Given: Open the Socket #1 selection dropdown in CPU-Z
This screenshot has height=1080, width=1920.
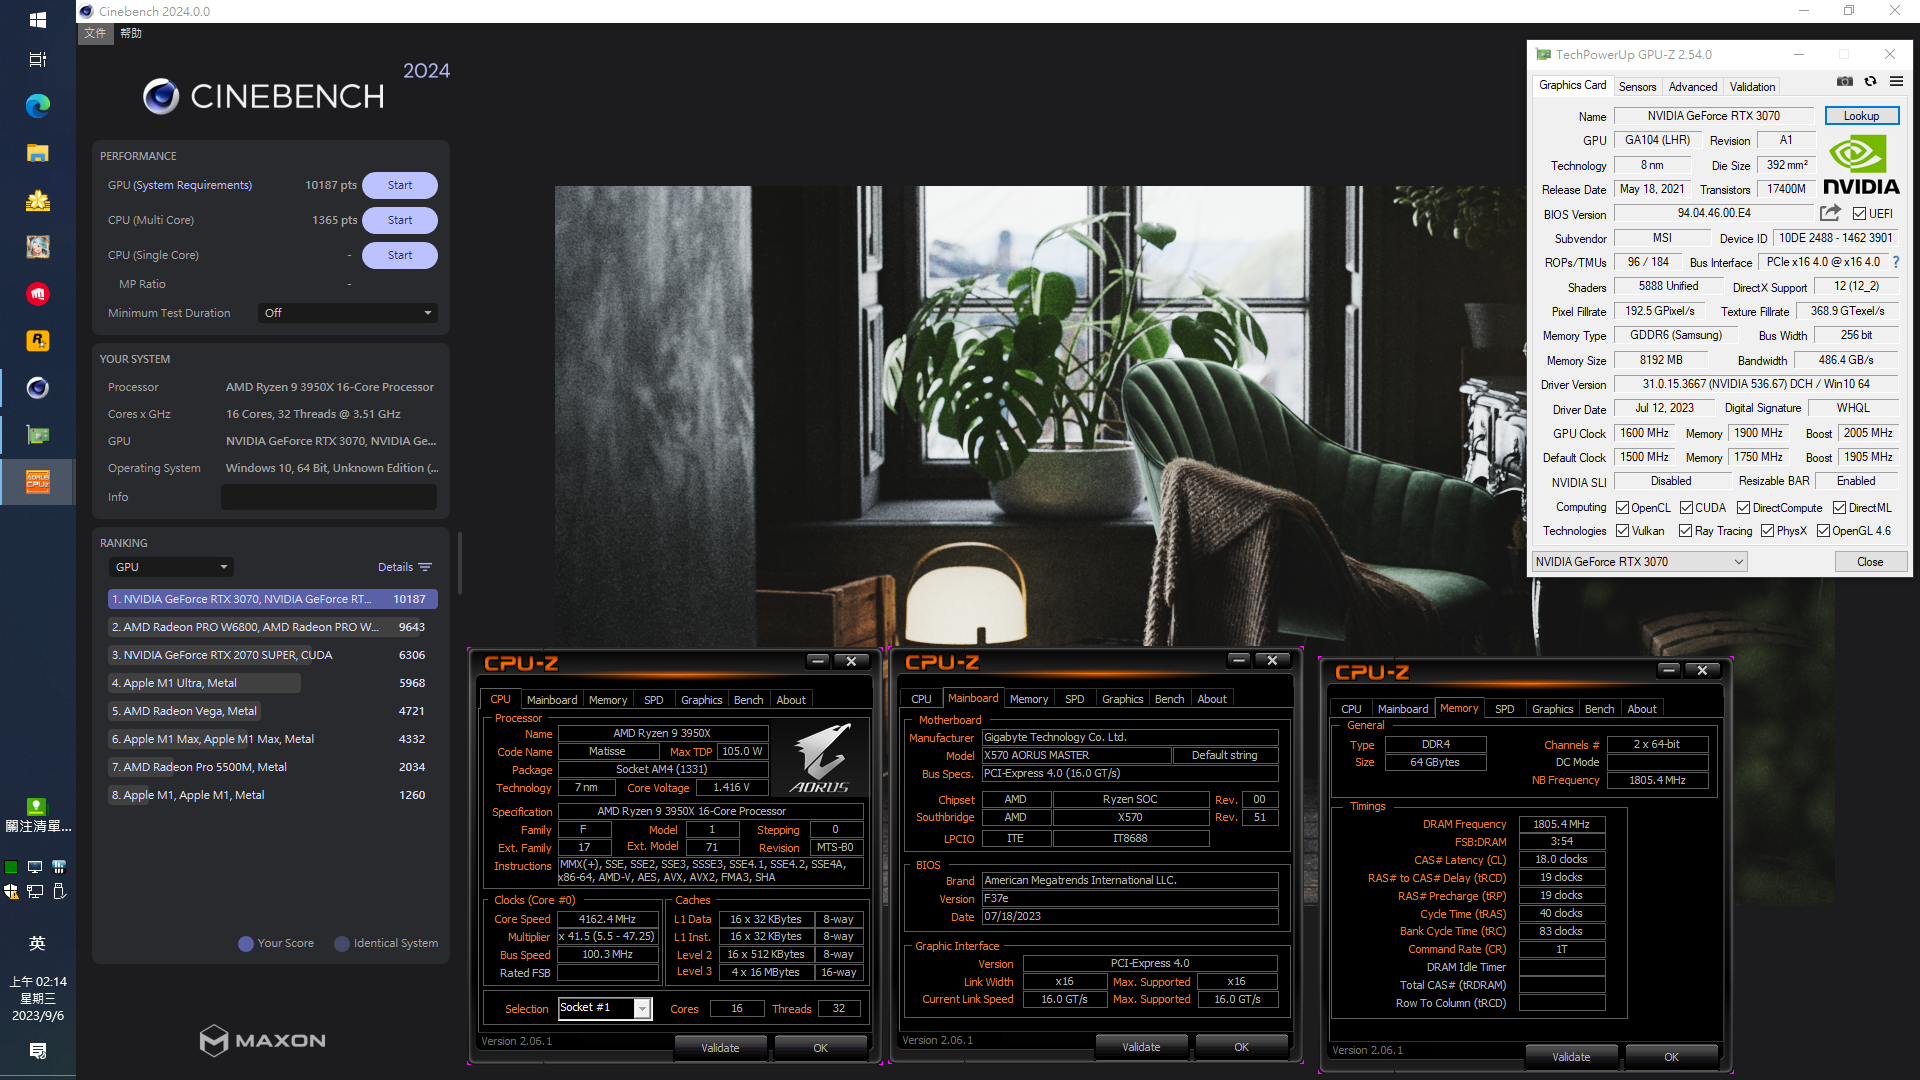Looking at the screenshot, I should (x=605, y=1008).
